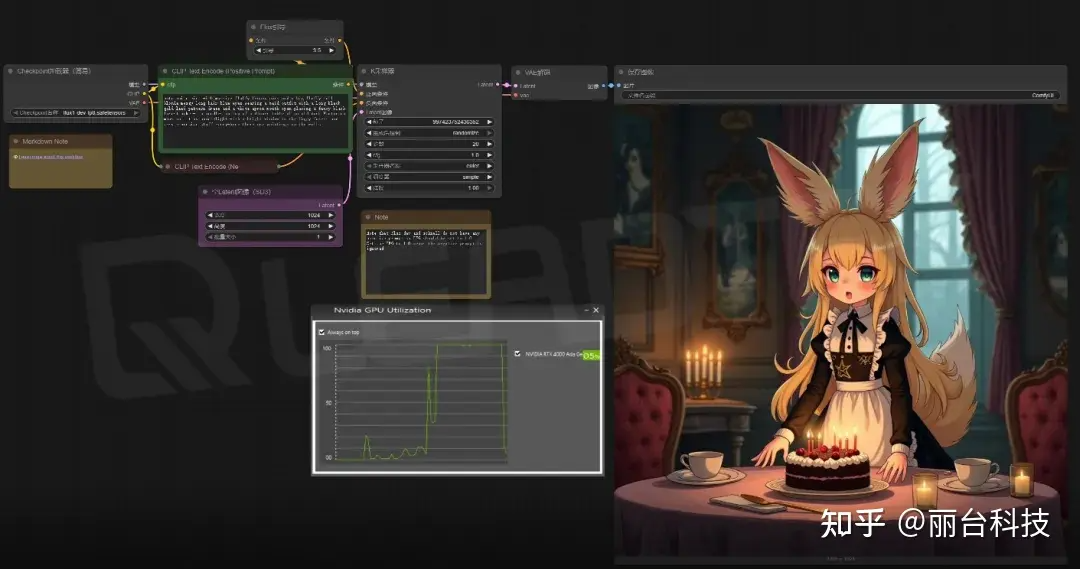Click the denoise 1.00 value field

pos(429,188)
